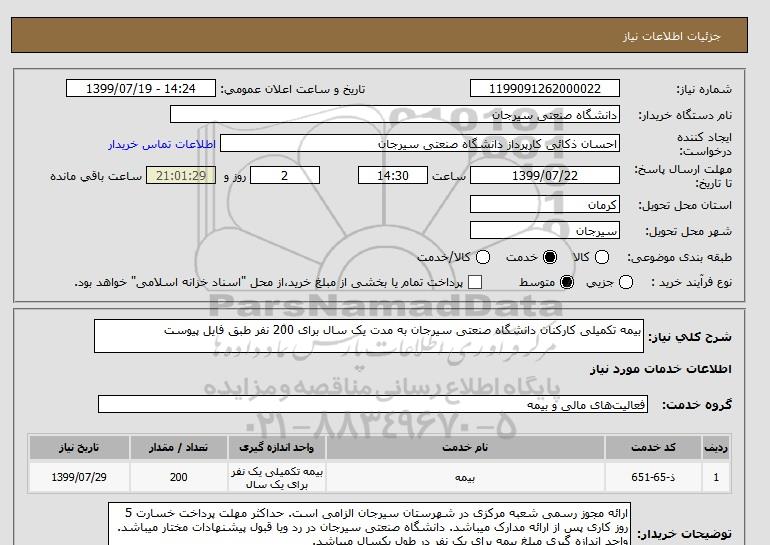Click the service group field فعالیت‌های مالی و بیمه

point(373,404)
